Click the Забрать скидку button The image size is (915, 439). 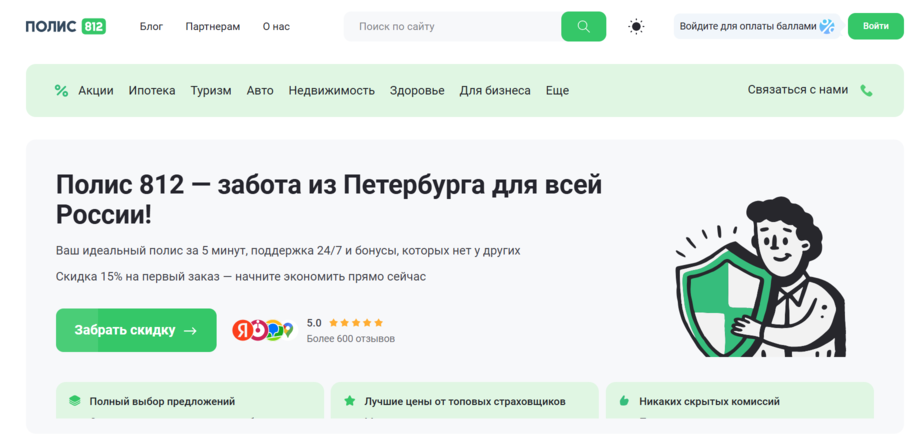pos(136,330)
